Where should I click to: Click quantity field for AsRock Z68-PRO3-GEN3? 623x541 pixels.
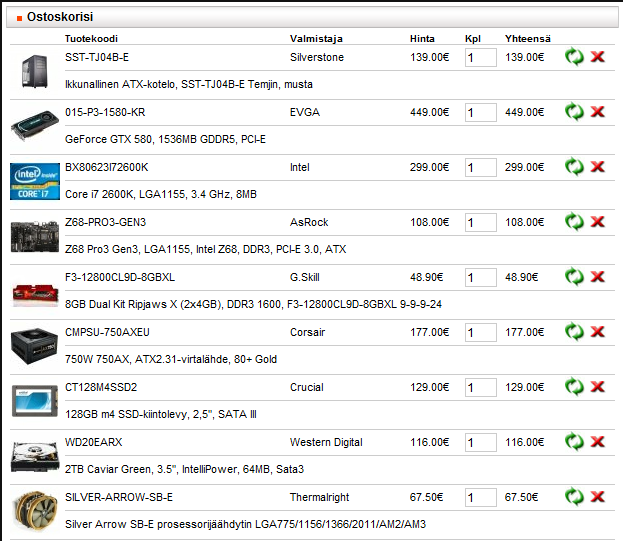pyautogui.click(x=481, y=222)
